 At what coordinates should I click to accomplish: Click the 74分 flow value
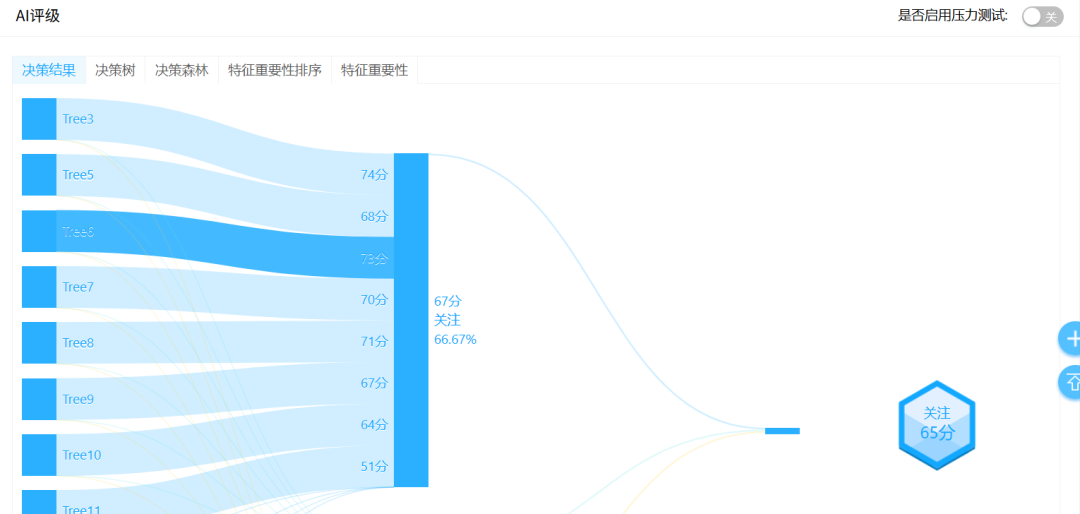click(x=375, y=174)
